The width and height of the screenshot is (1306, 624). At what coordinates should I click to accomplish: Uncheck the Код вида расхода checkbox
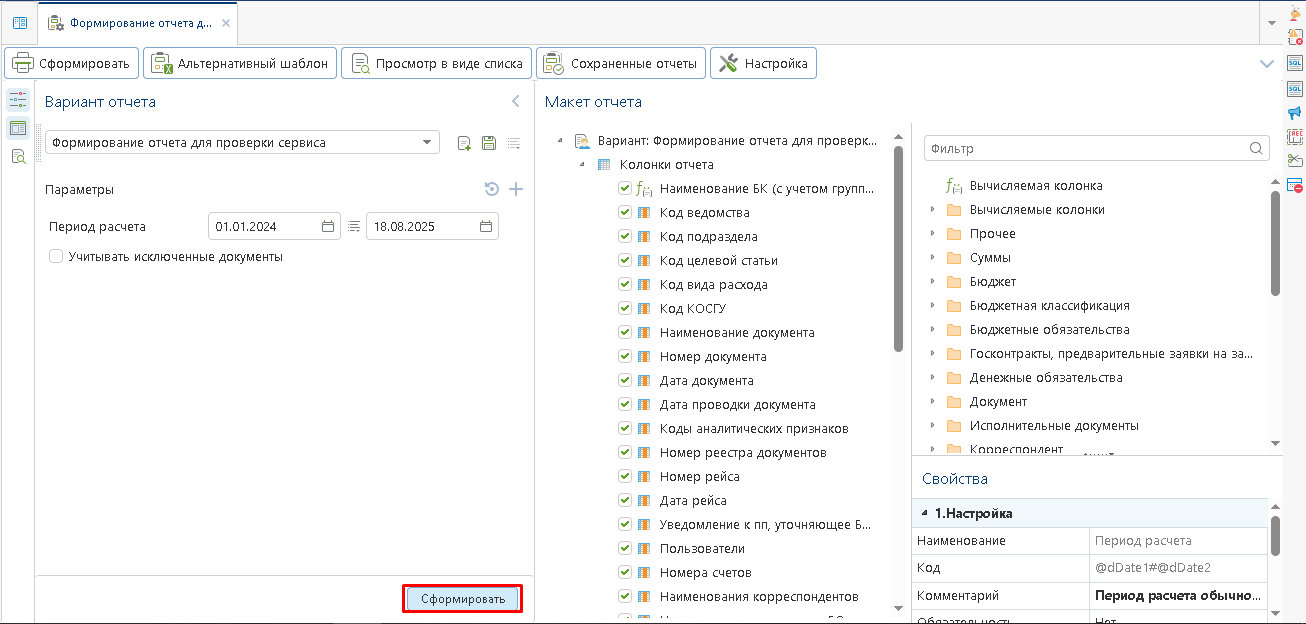(x=625, y=284)
